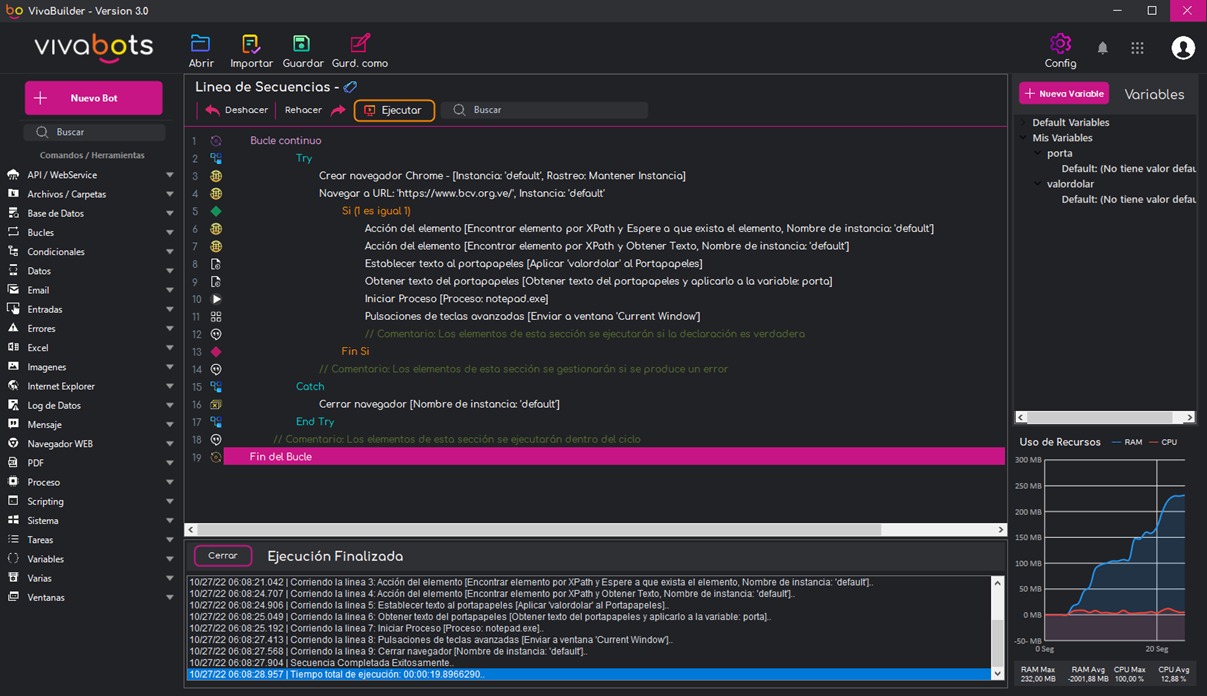1207x696 pixels.
Task: Select the Crear navegador Chrome line icon
Action: pos(216,176)
